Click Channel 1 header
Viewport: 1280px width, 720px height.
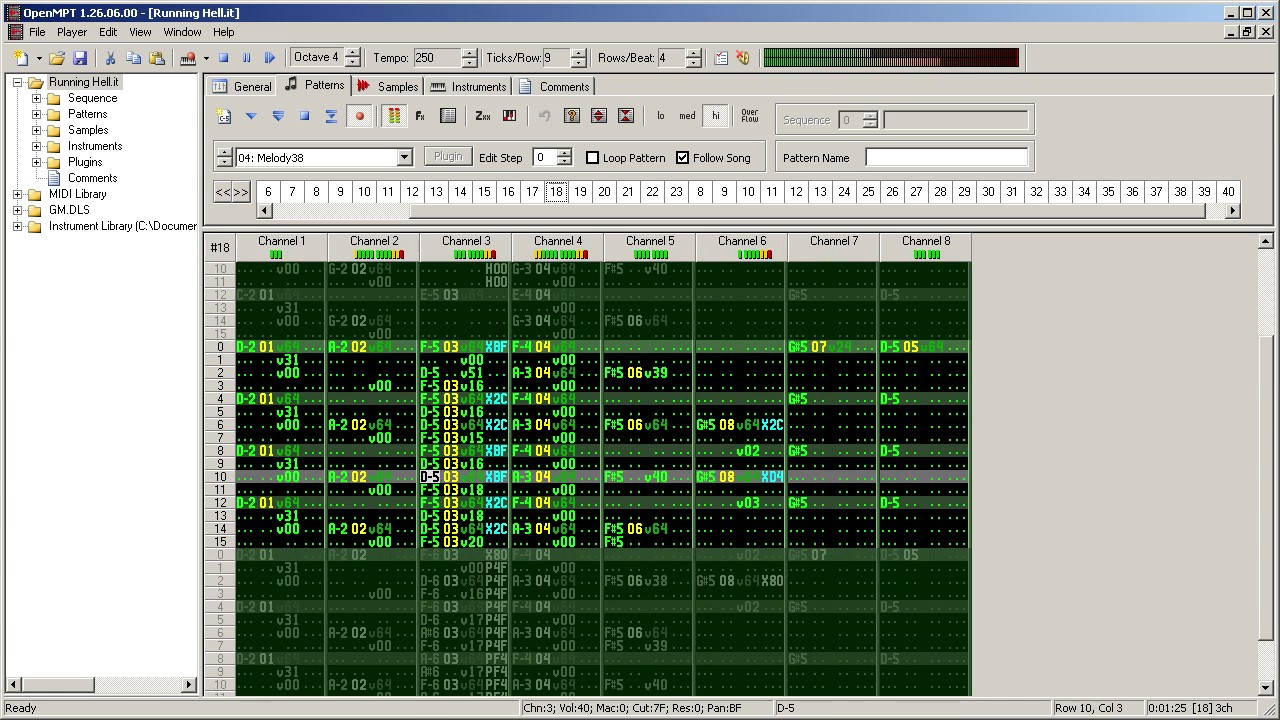[281, 247]
